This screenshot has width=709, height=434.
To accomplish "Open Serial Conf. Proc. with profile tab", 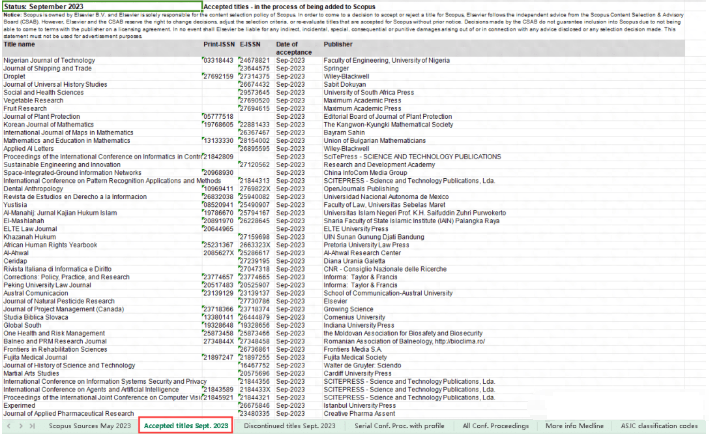I will click(x=399, y=426).
